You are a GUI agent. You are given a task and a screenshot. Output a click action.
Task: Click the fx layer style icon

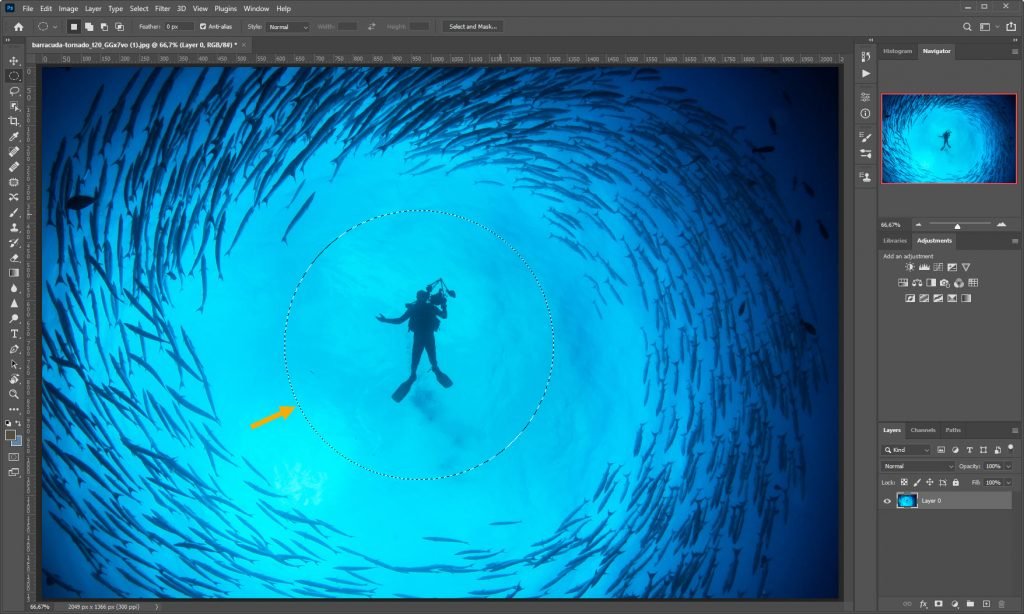(923, 604)
